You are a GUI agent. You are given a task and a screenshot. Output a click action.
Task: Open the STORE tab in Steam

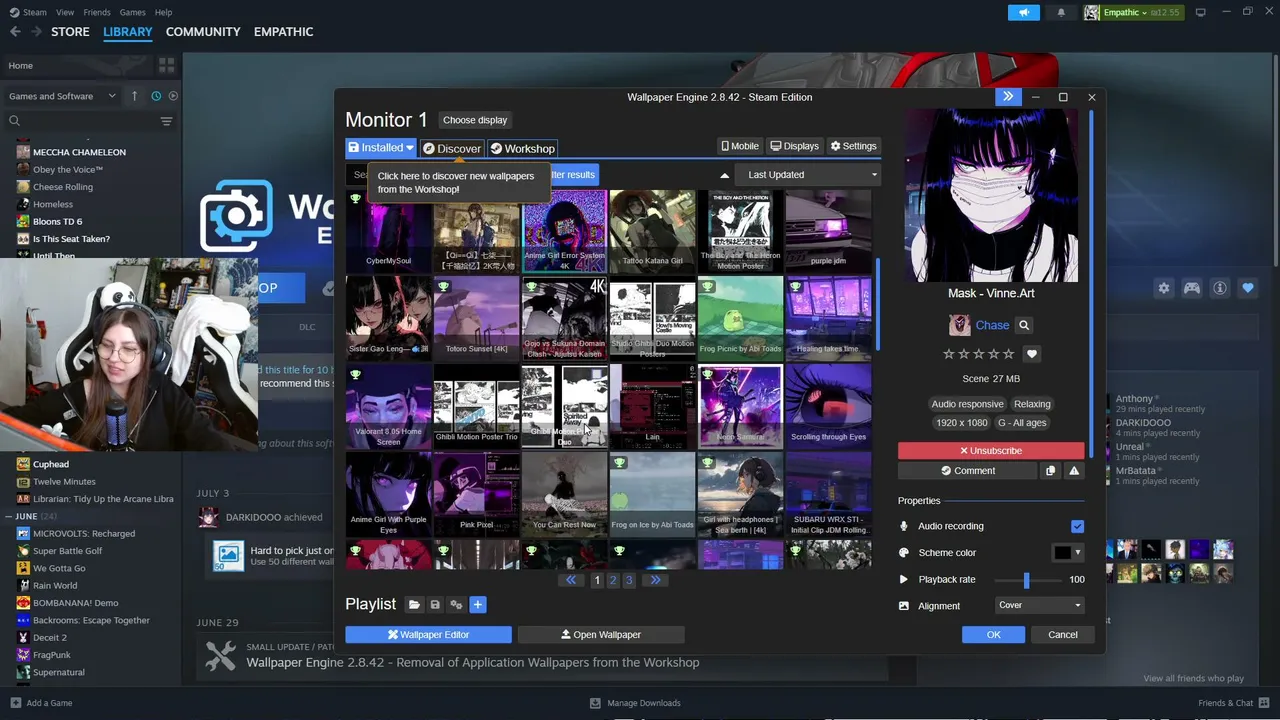click(x=70, y=32)
